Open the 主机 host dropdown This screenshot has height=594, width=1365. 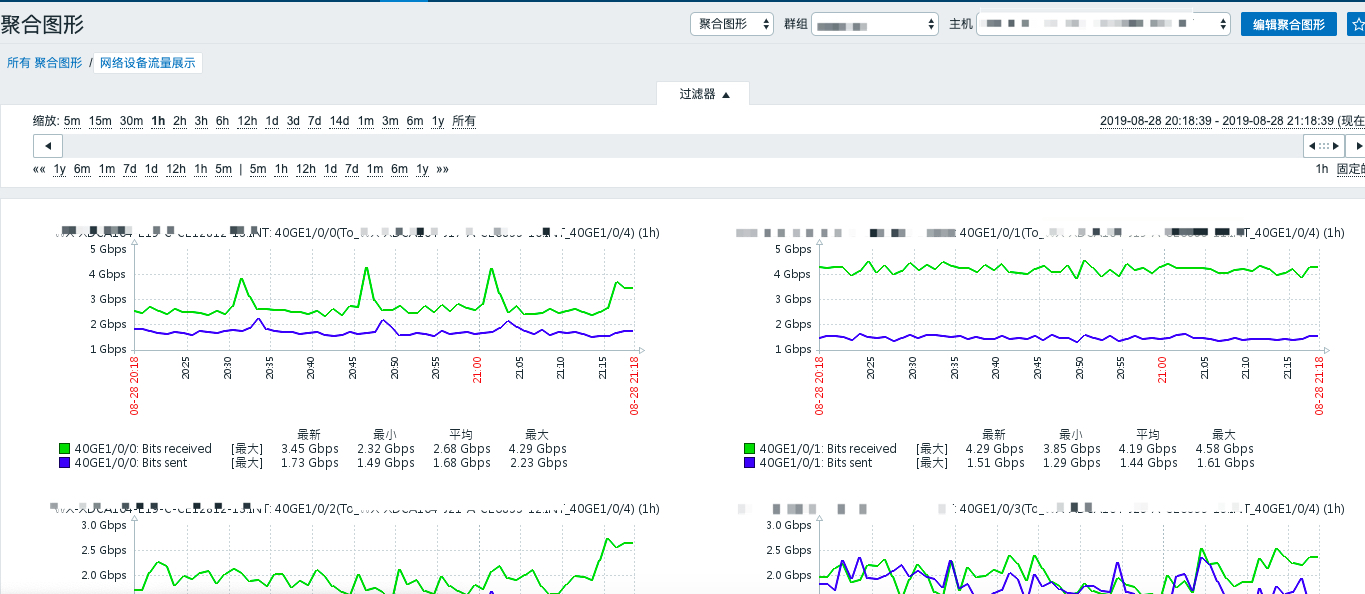click(1103, 24)
